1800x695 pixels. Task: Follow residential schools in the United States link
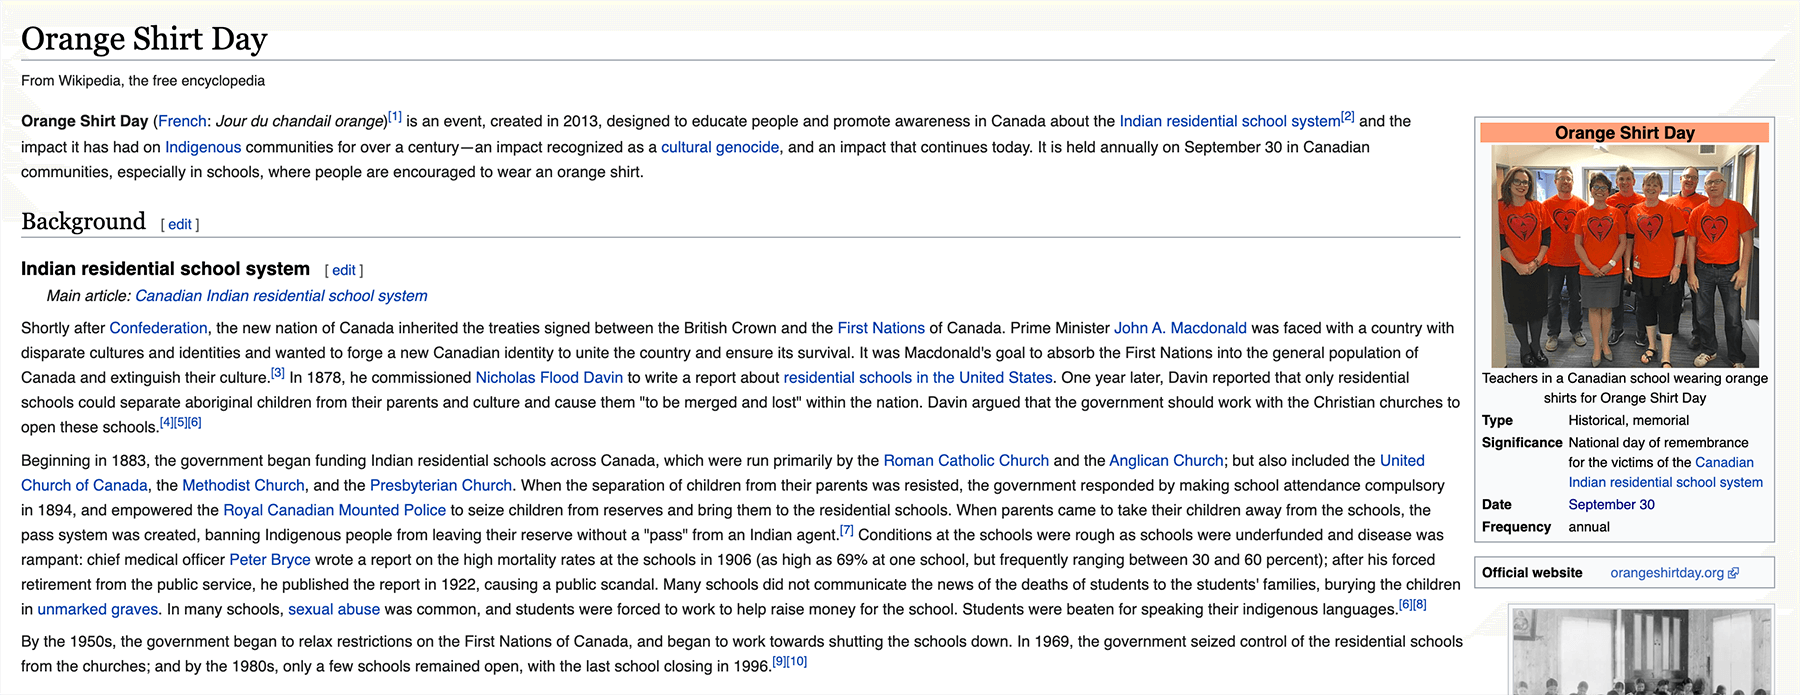point(918,378)
